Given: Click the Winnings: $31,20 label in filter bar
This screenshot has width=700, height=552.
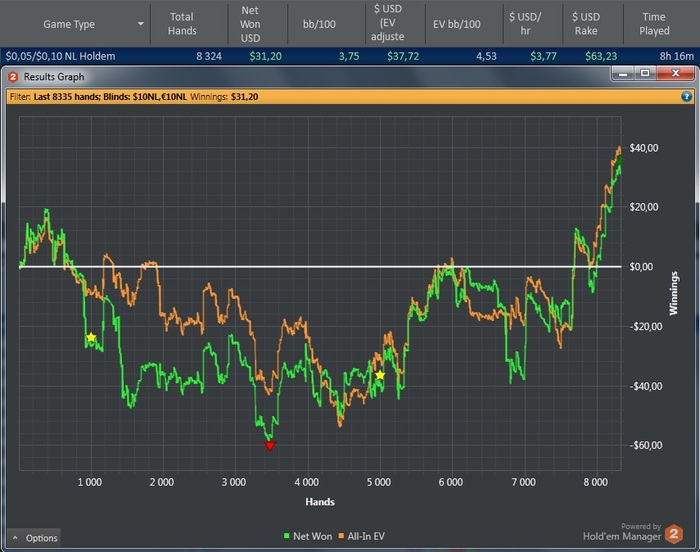Looking at the screenshot, I should 224,96.
